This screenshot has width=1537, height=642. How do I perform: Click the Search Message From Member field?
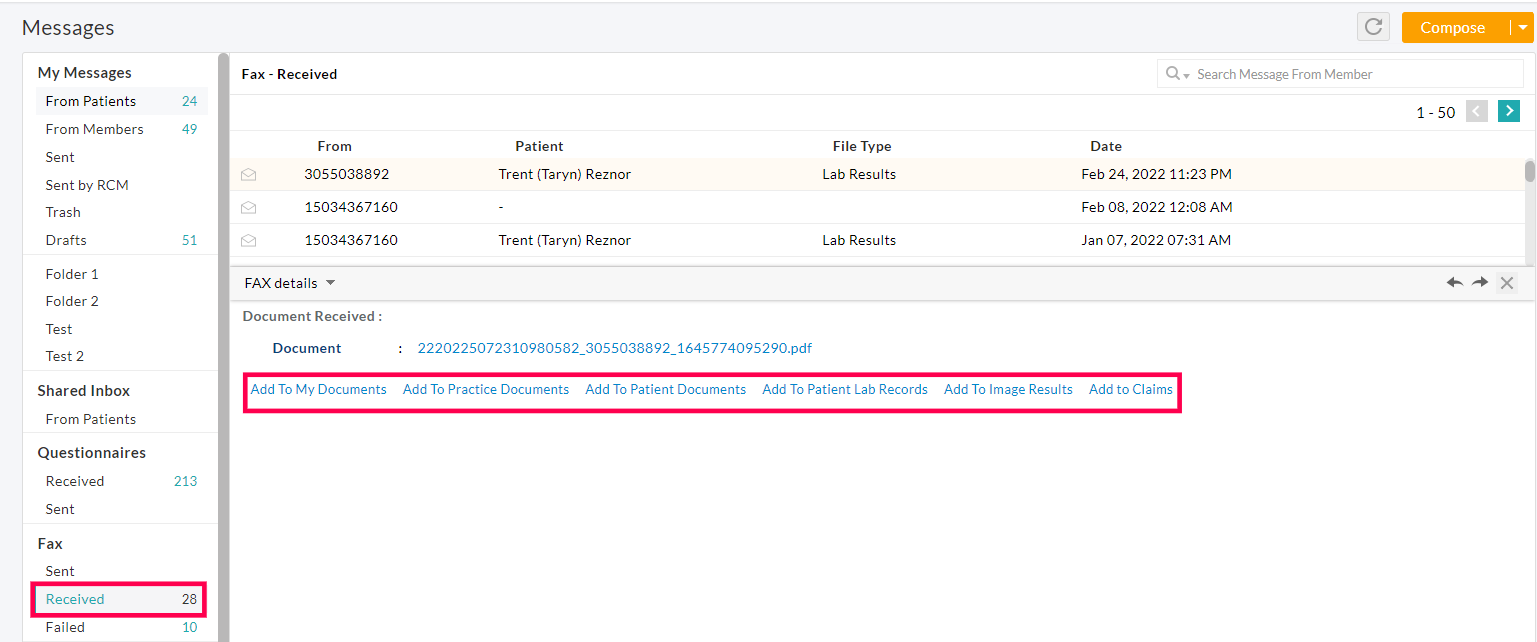[x=1354, y=74]
